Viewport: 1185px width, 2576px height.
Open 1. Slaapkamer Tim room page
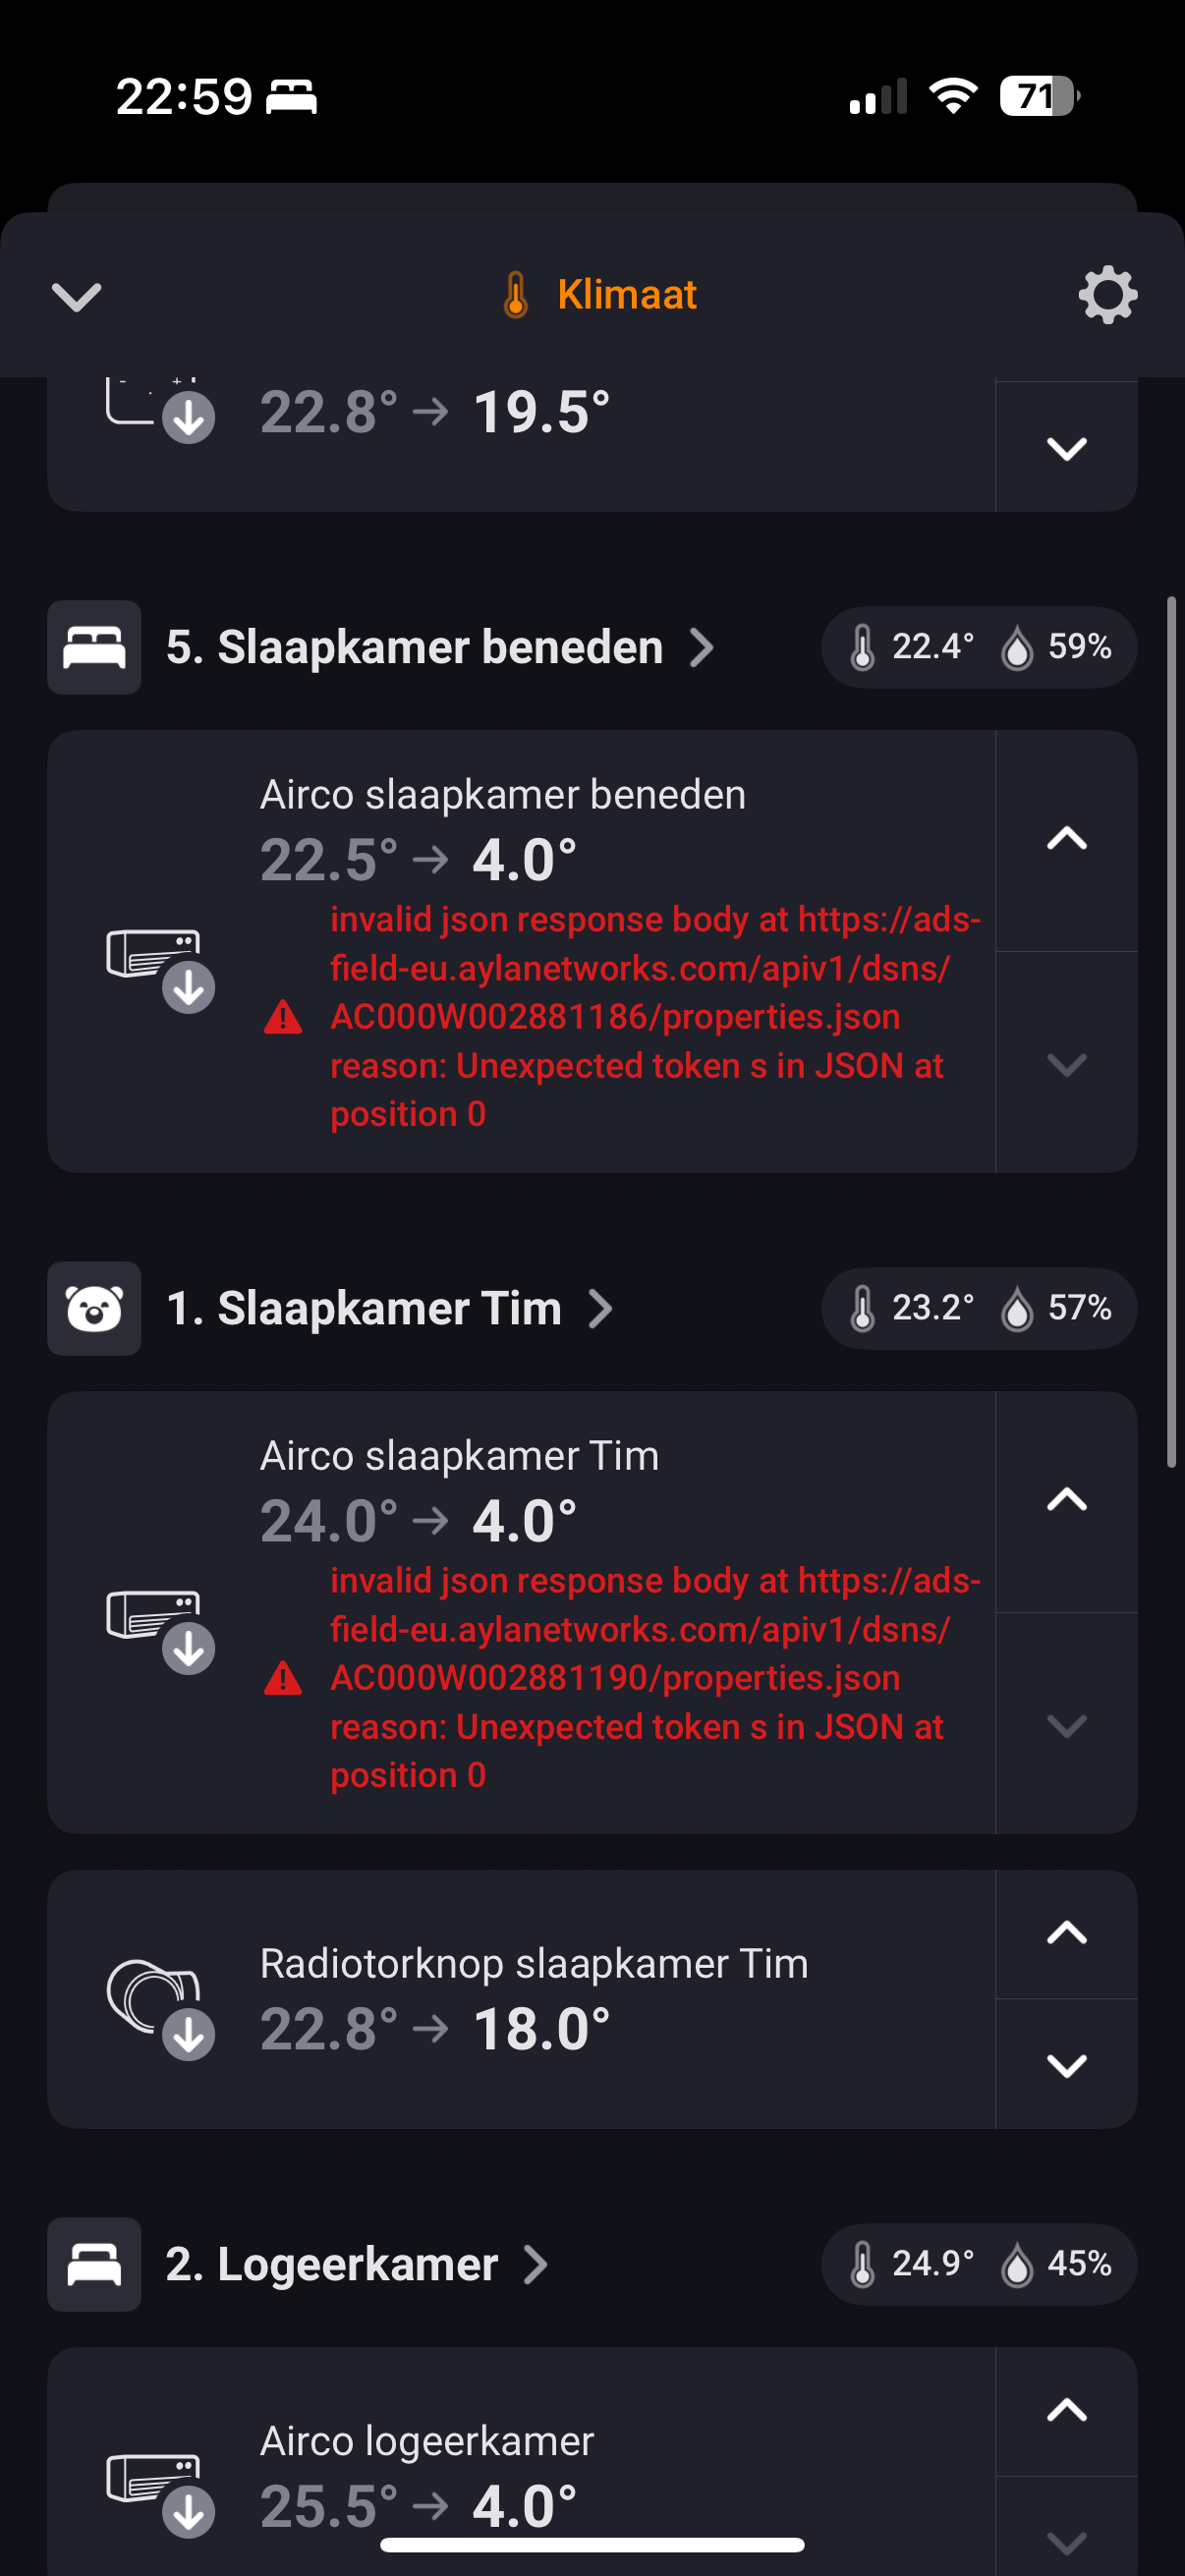(x=390, y=1308)
